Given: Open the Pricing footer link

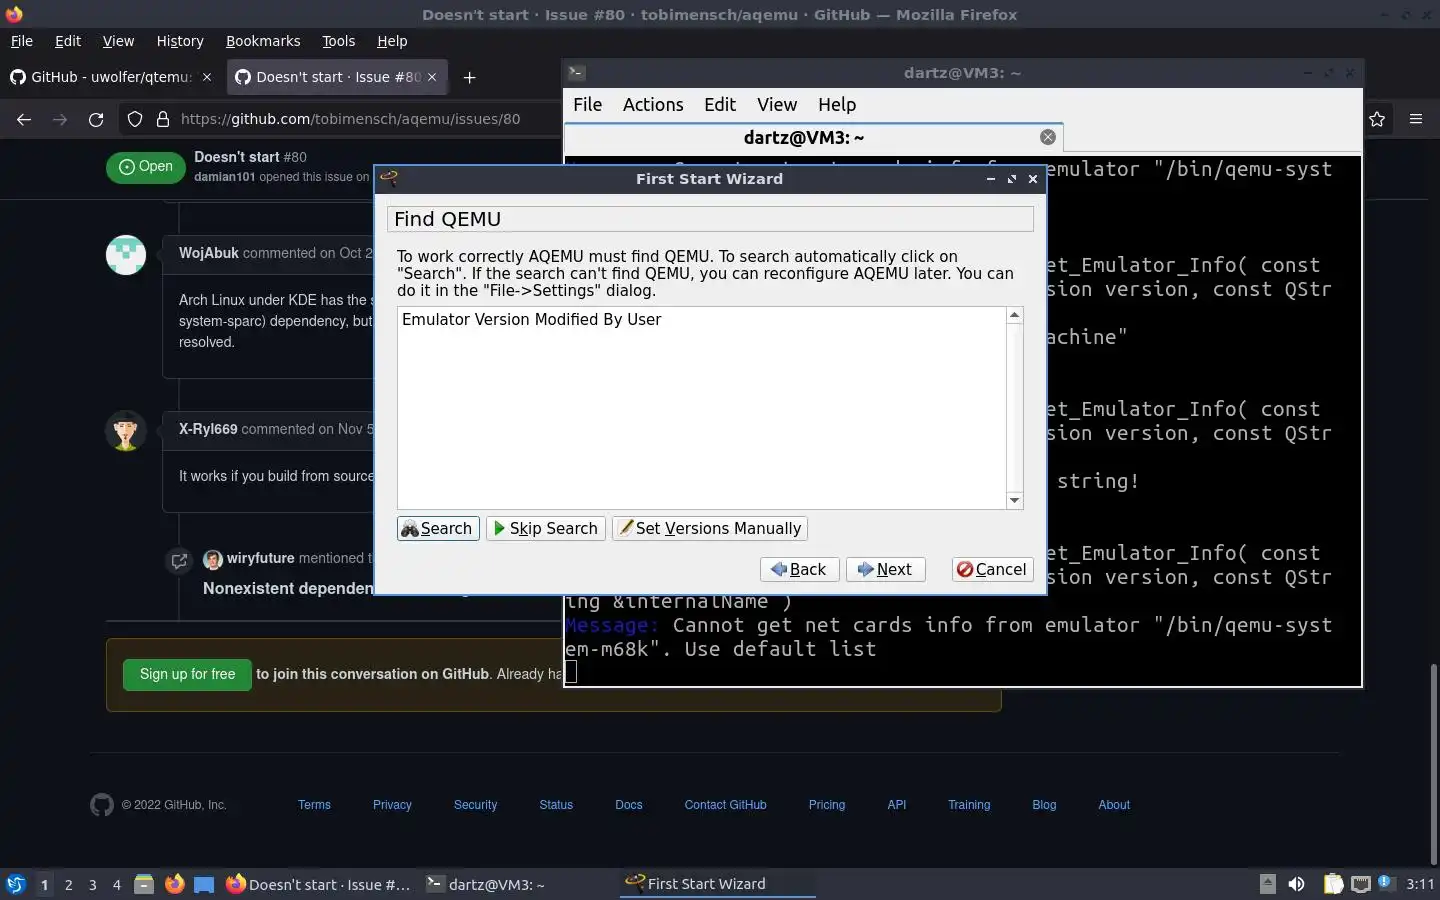Looking at the screenshot, I should tap(827, 805).
